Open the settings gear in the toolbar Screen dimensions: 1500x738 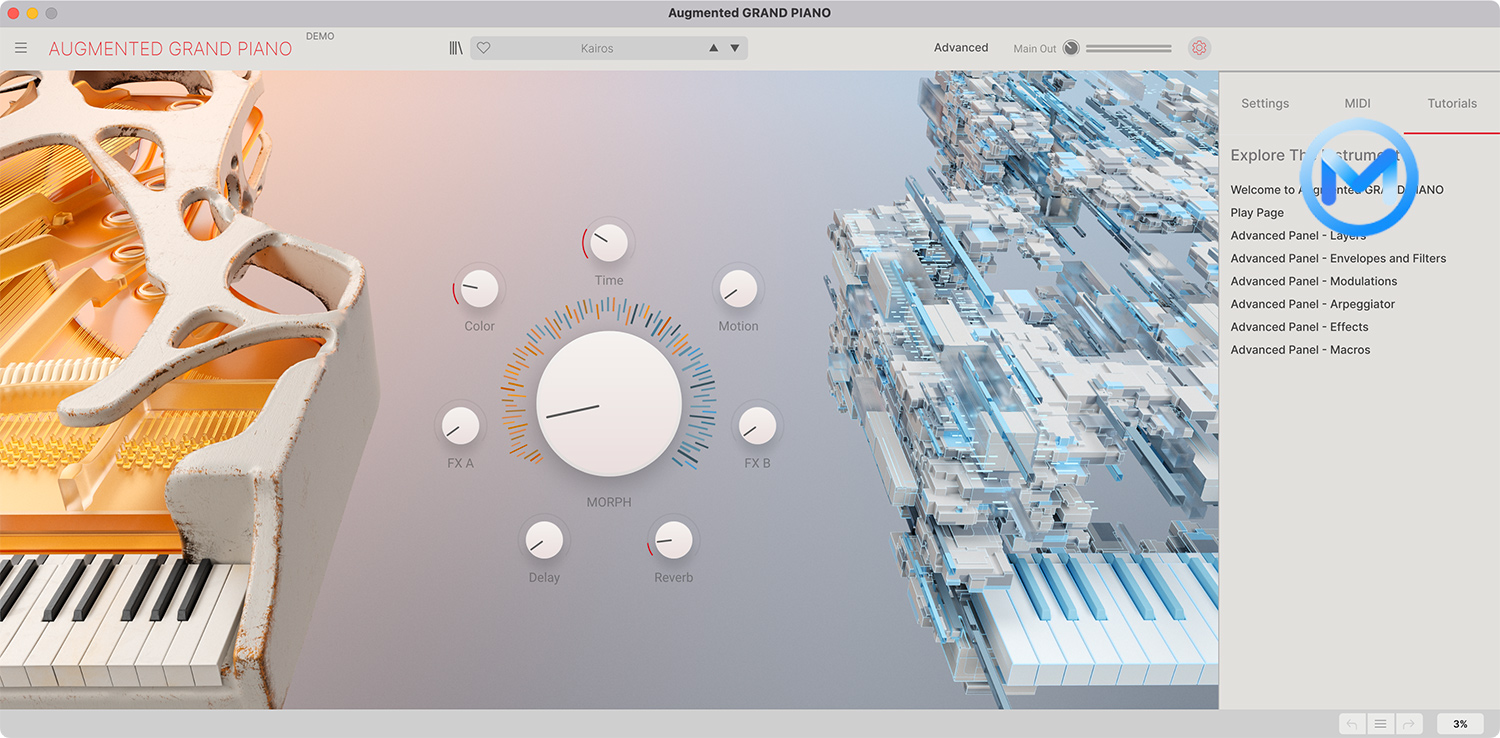point(1198,47)
